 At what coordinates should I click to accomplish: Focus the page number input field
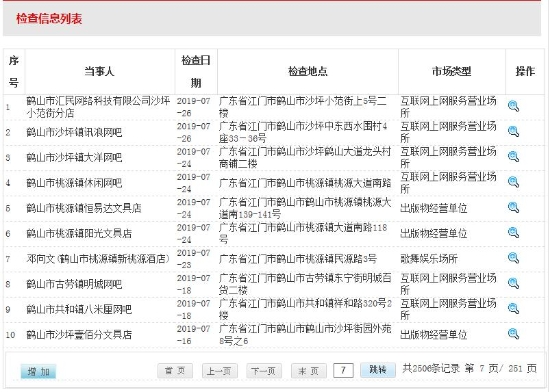point(343,370)
